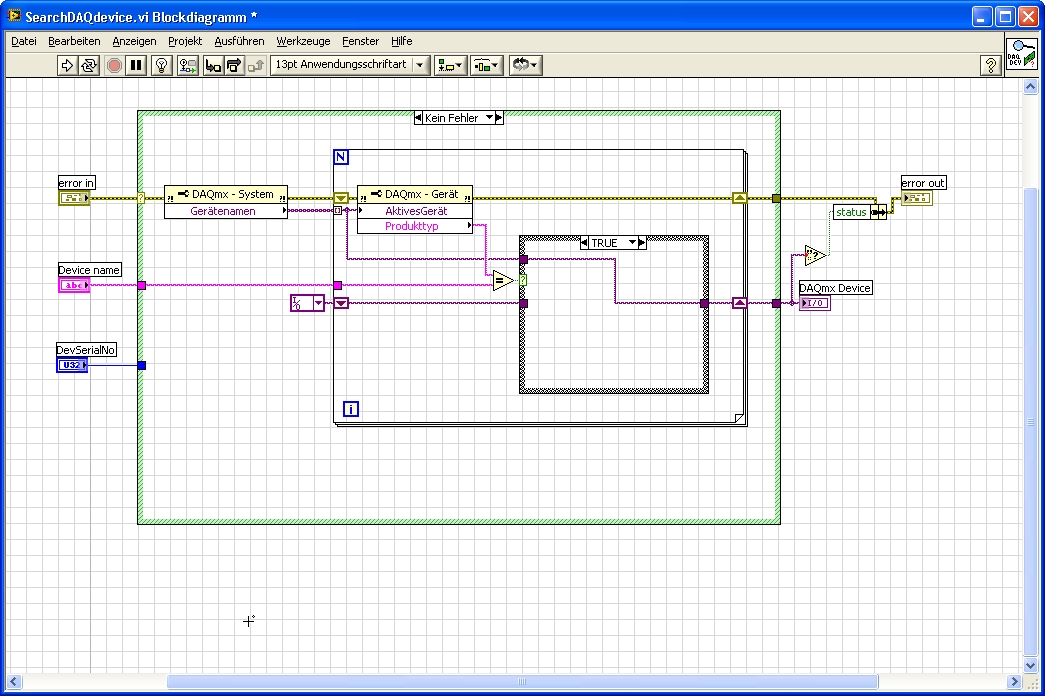Open the Distribute Objects dropdown

pos(487,65)
